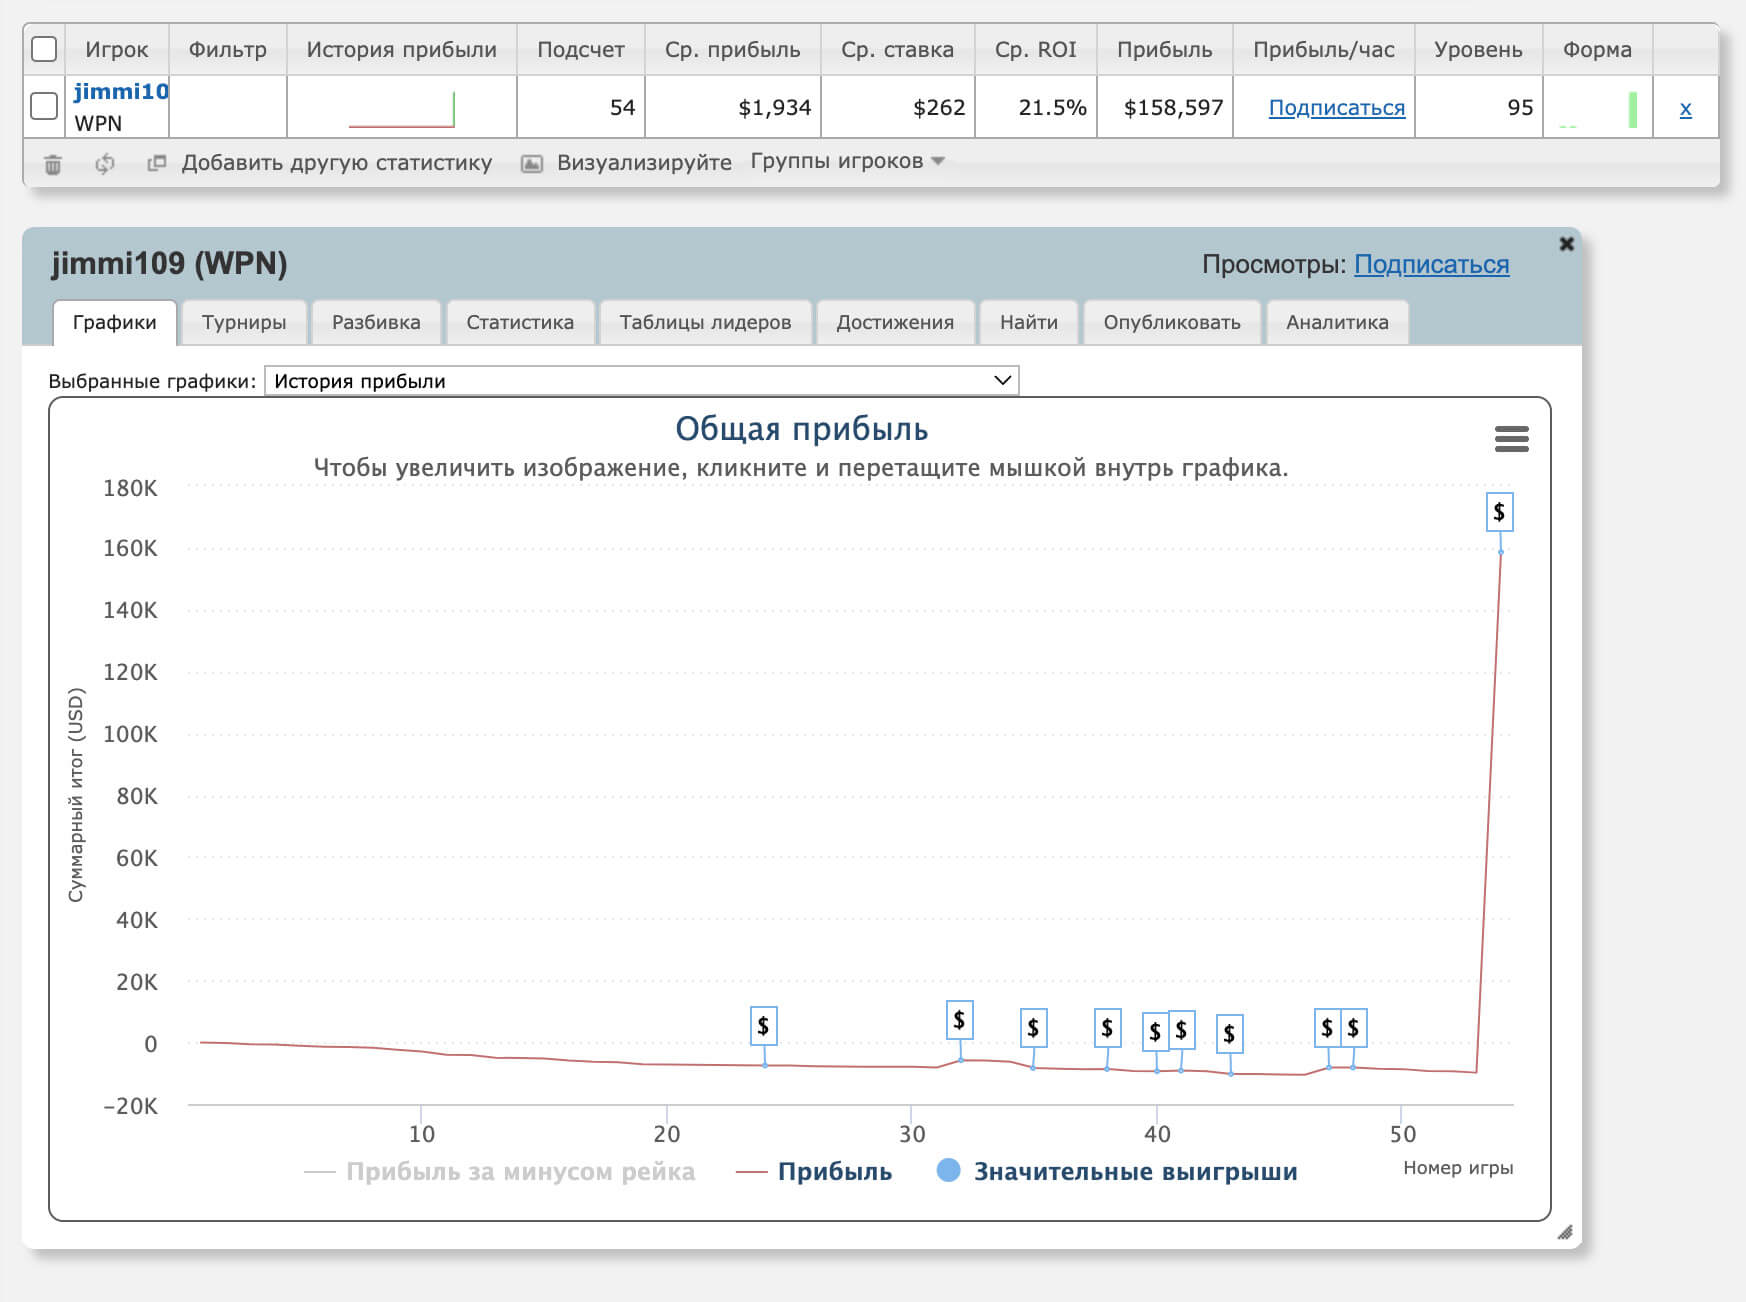The width and height of the screenshot is (1746, 1302).
Task: Open the Статистика tab
Action: point(519,323)
